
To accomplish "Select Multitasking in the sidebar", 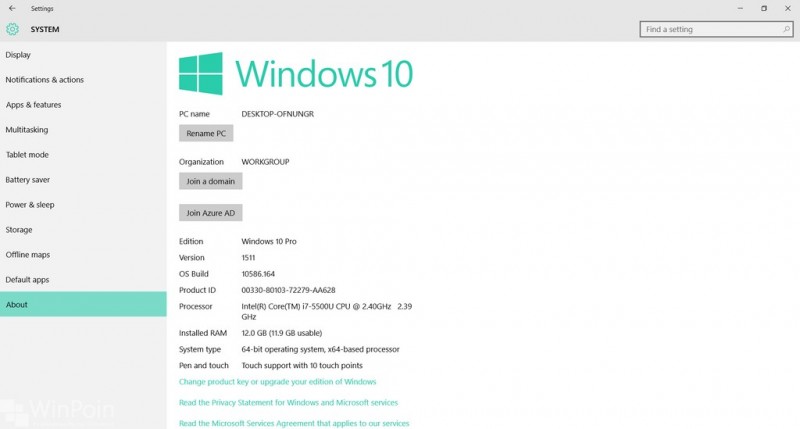I will tap(83, 130).
